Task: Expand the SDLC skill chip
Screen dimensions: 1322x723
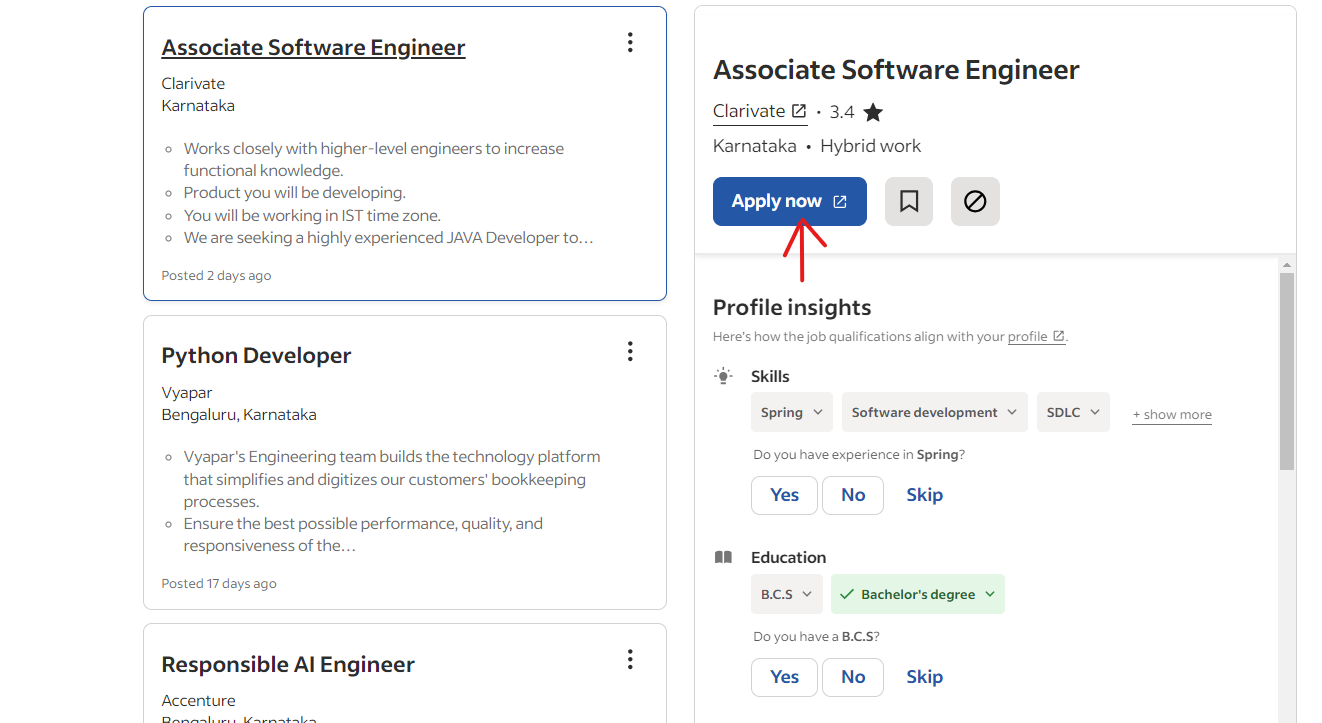Action: 1073,412
